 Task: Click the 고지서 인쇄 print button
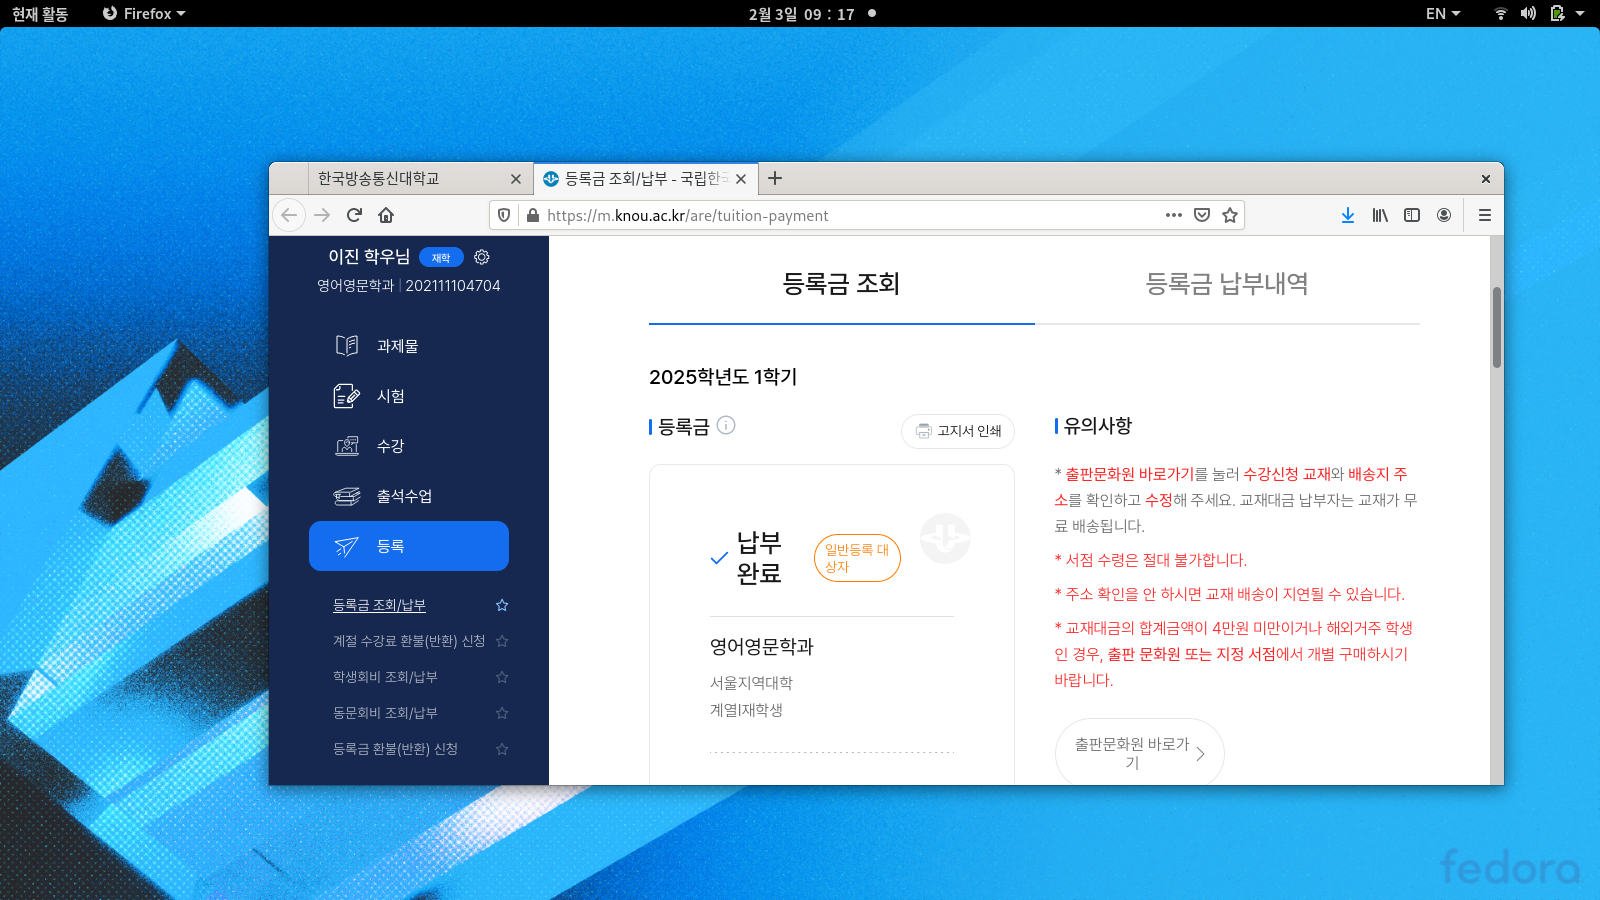pyautogui.click(x=958, y=431)
